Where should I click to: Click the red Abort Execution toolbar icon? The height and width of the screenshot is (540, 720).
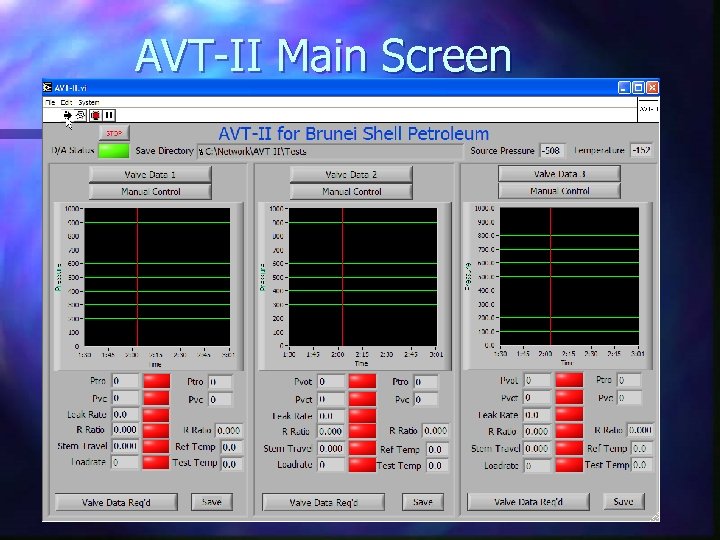(x=95, y=115)
